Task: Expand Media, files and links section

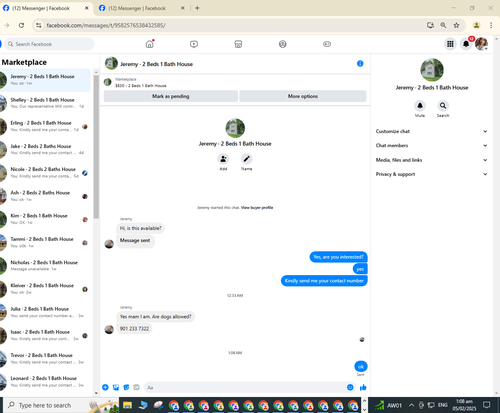Action: click(x=431, y=160)
